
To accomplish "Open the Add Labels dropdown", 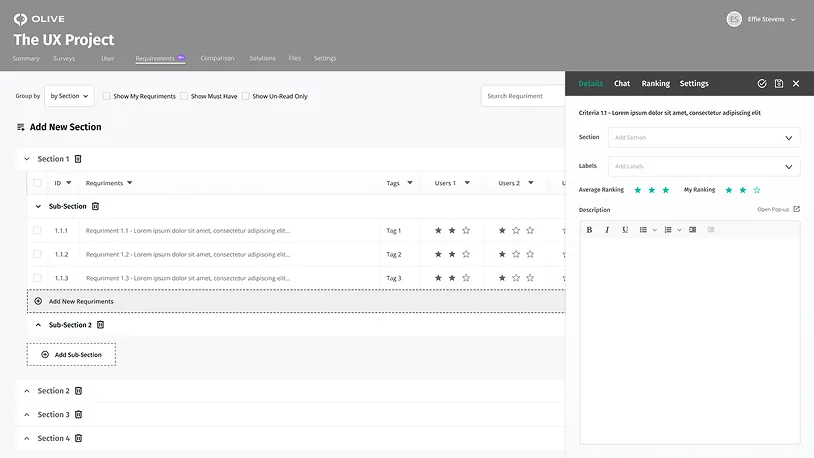I will coord(704,167).
